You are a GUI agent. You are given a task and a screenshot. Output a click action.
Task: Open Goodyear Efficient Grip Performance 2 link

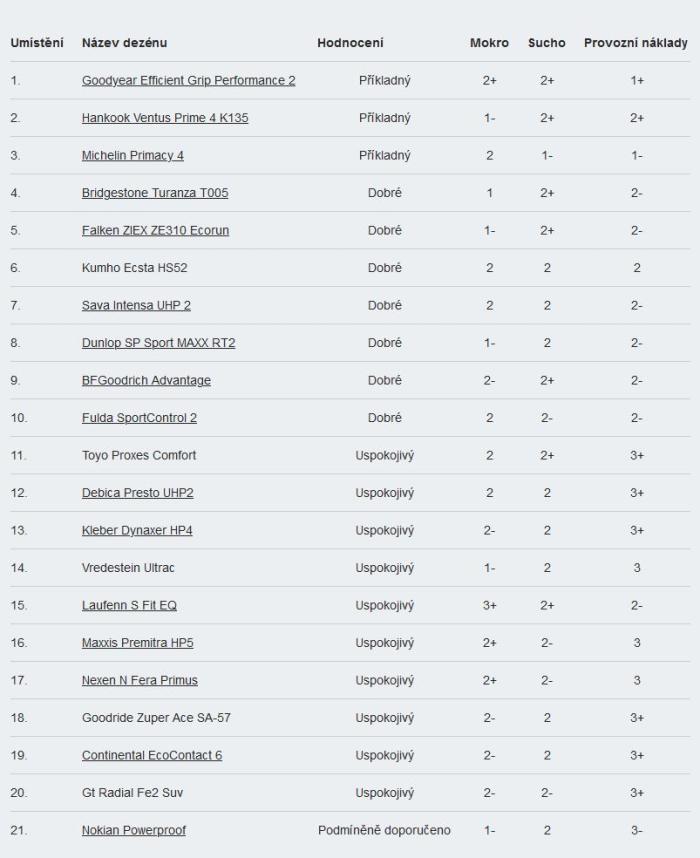tap(188, 80)
